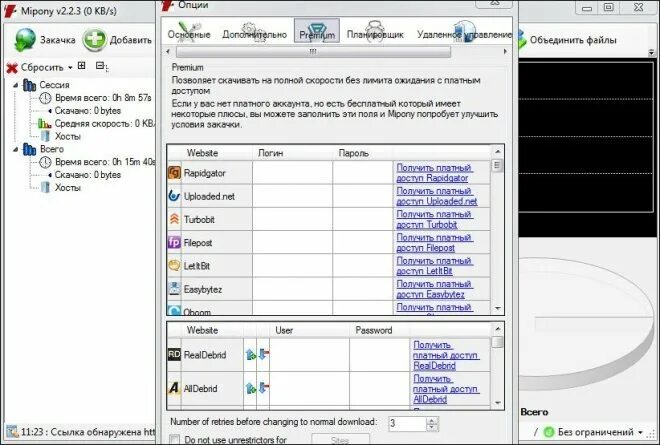This screenshot has width=660, height=445.
Task: Click the Uploaded.net site icon
Action: [174, 196]
